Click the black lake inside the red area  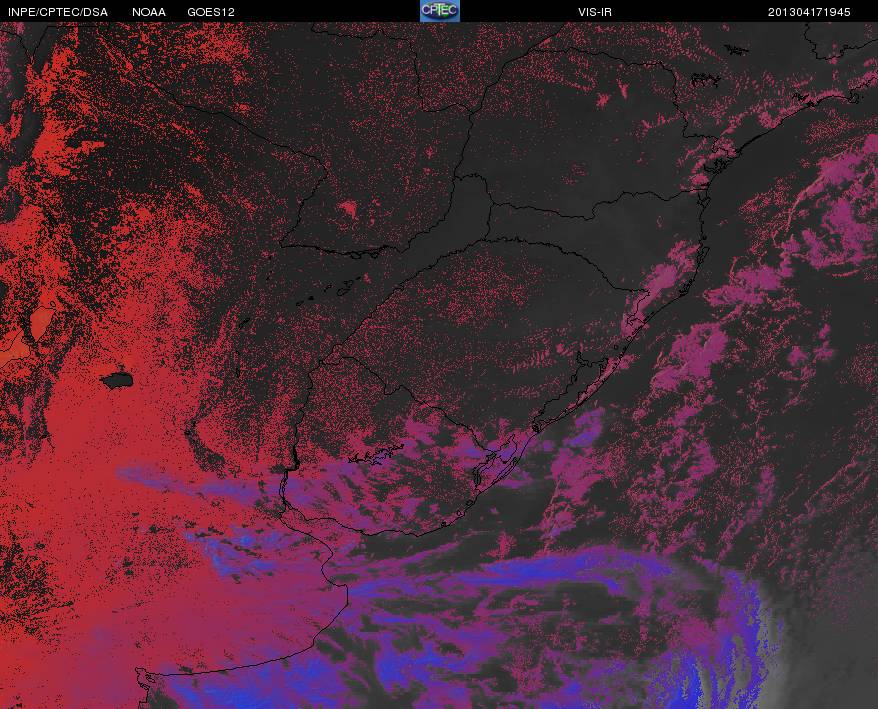pyautogui.click(x=116, y=380)
